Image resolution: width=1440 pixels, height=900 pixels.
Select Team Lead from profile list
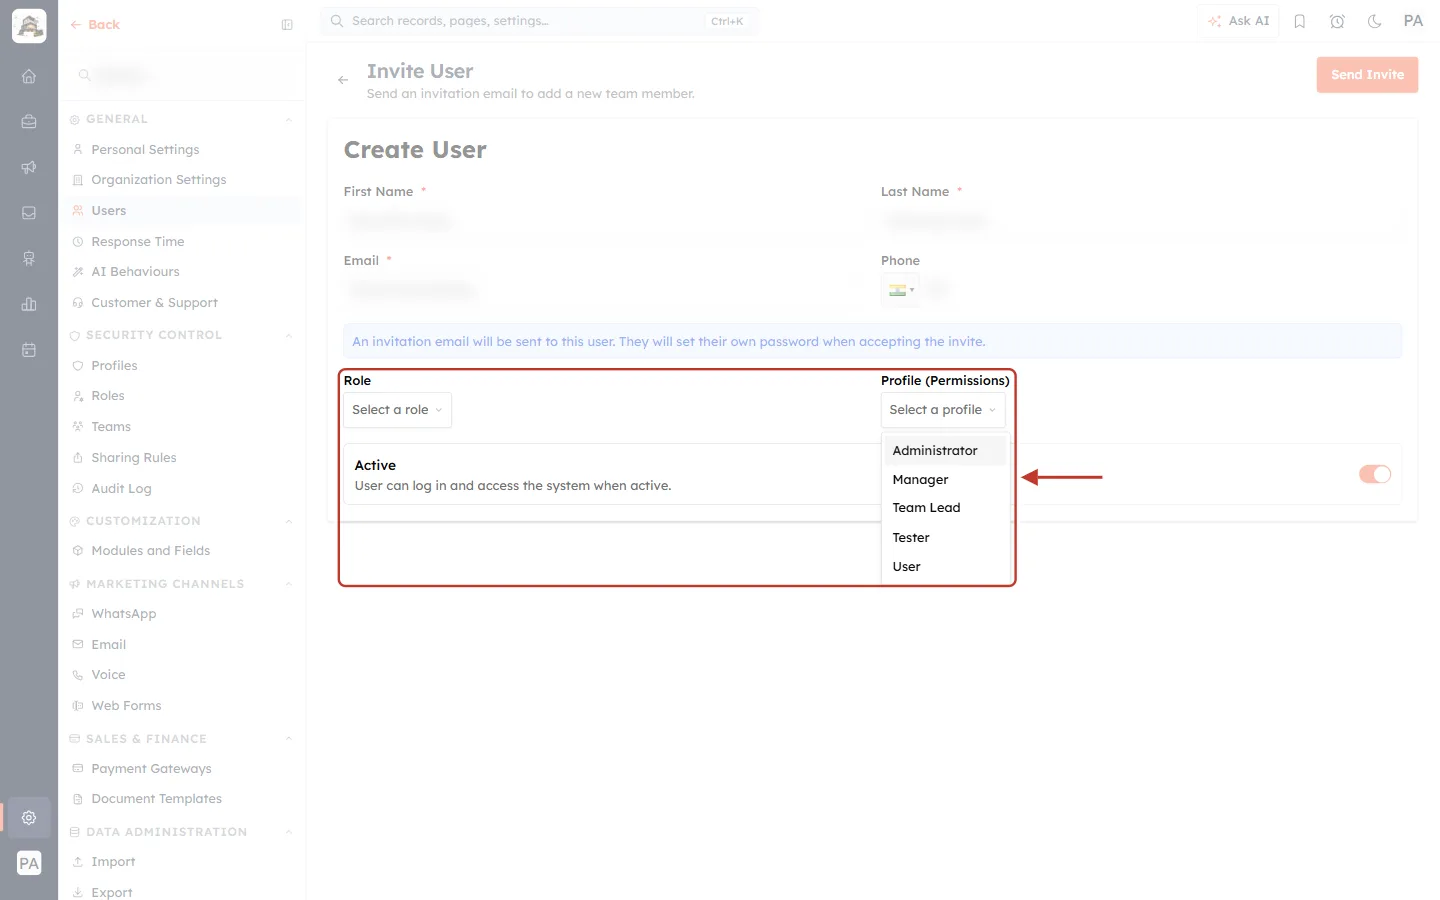point(944,508)
